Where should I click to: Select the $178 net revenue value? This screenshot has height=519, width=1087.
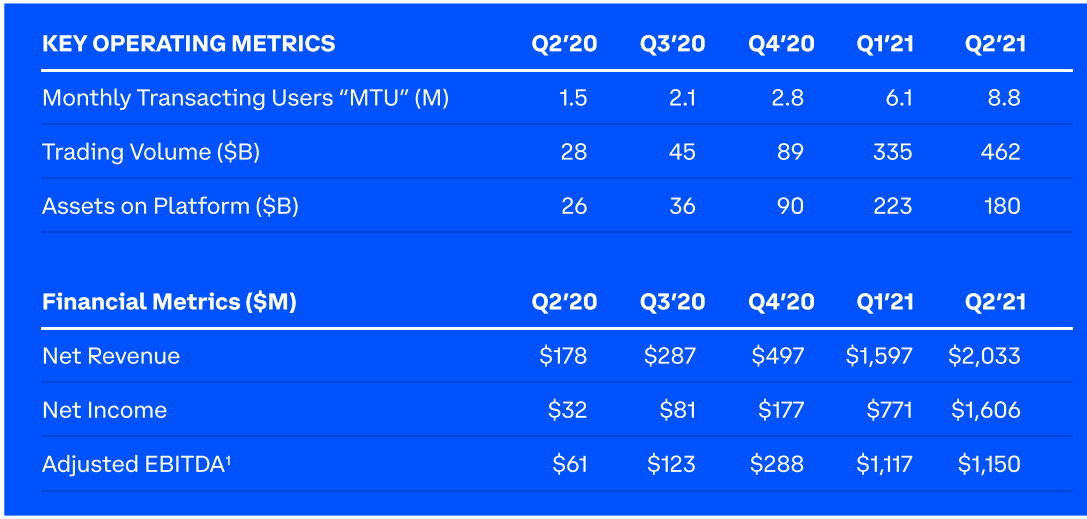pyautogui.click(x=564, y=356)
